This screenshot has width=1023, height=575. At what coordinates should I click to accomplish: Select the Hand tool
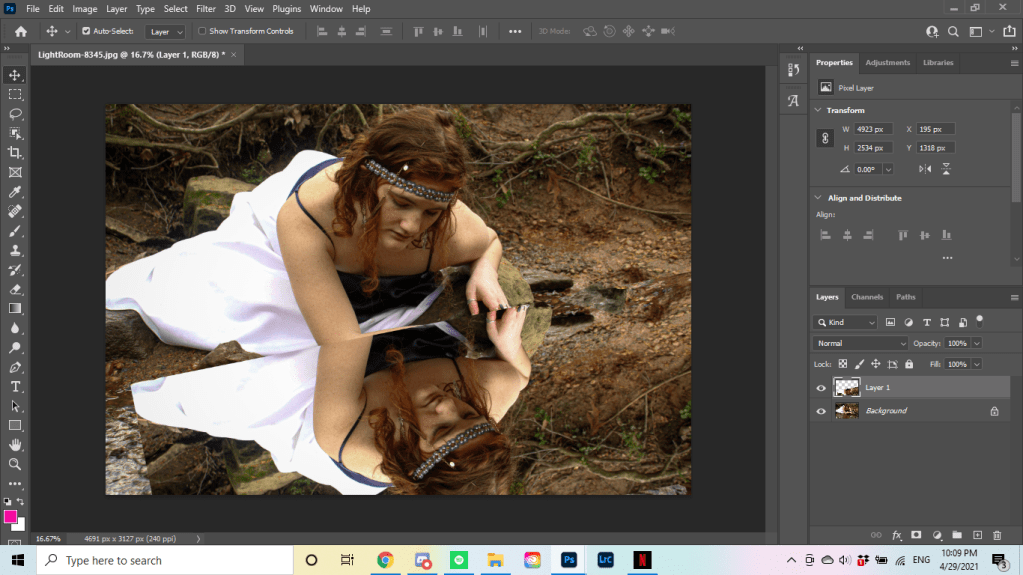[15, 445]
